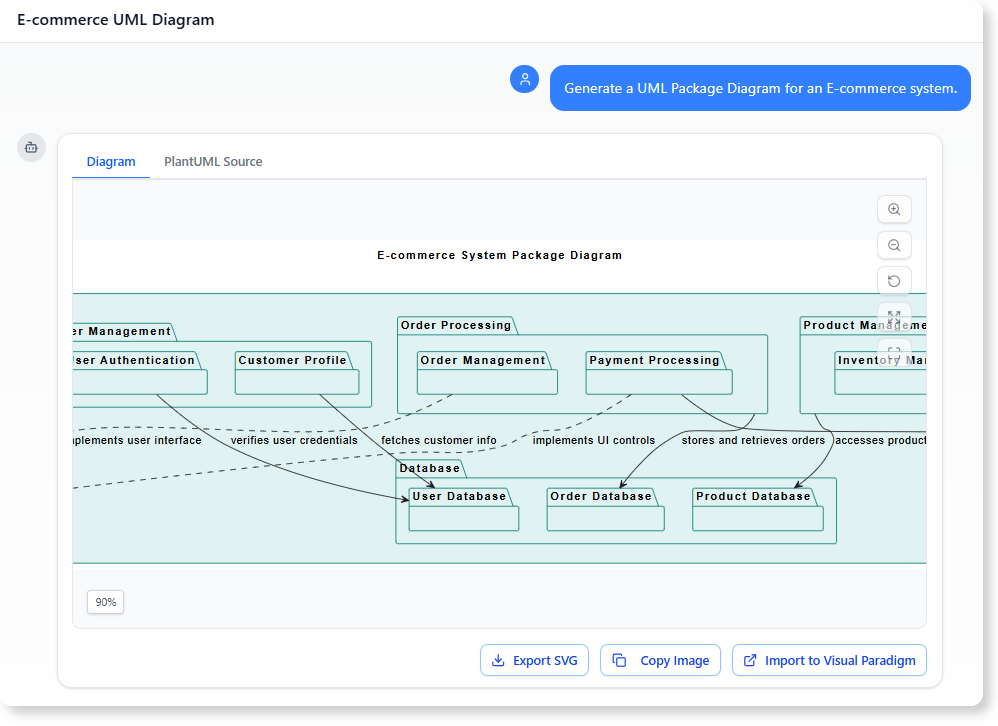Click the fit-to-screen icon below fullscreen
998x726 pixels.
(893, 352)
